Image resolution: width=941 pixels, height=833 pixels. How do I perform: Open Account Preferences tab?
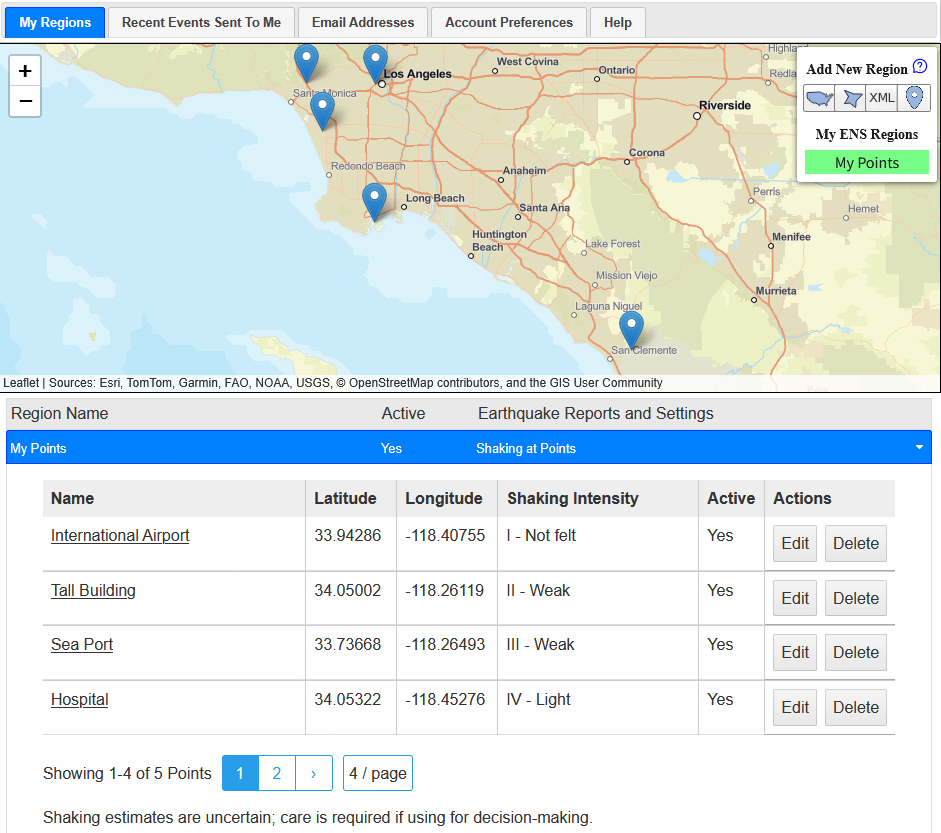click(509, 23)
